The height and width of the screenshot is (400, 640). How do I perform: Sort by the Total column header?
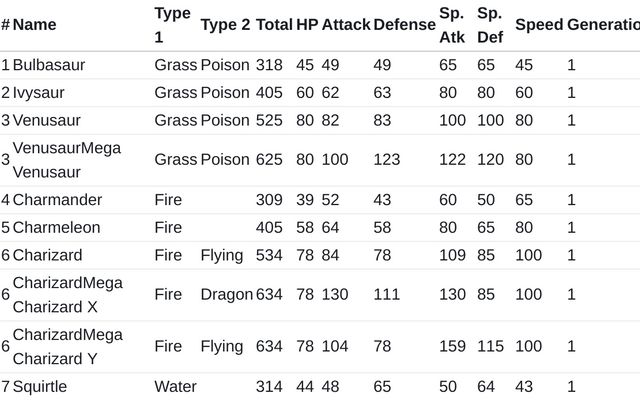pos(274,24)
